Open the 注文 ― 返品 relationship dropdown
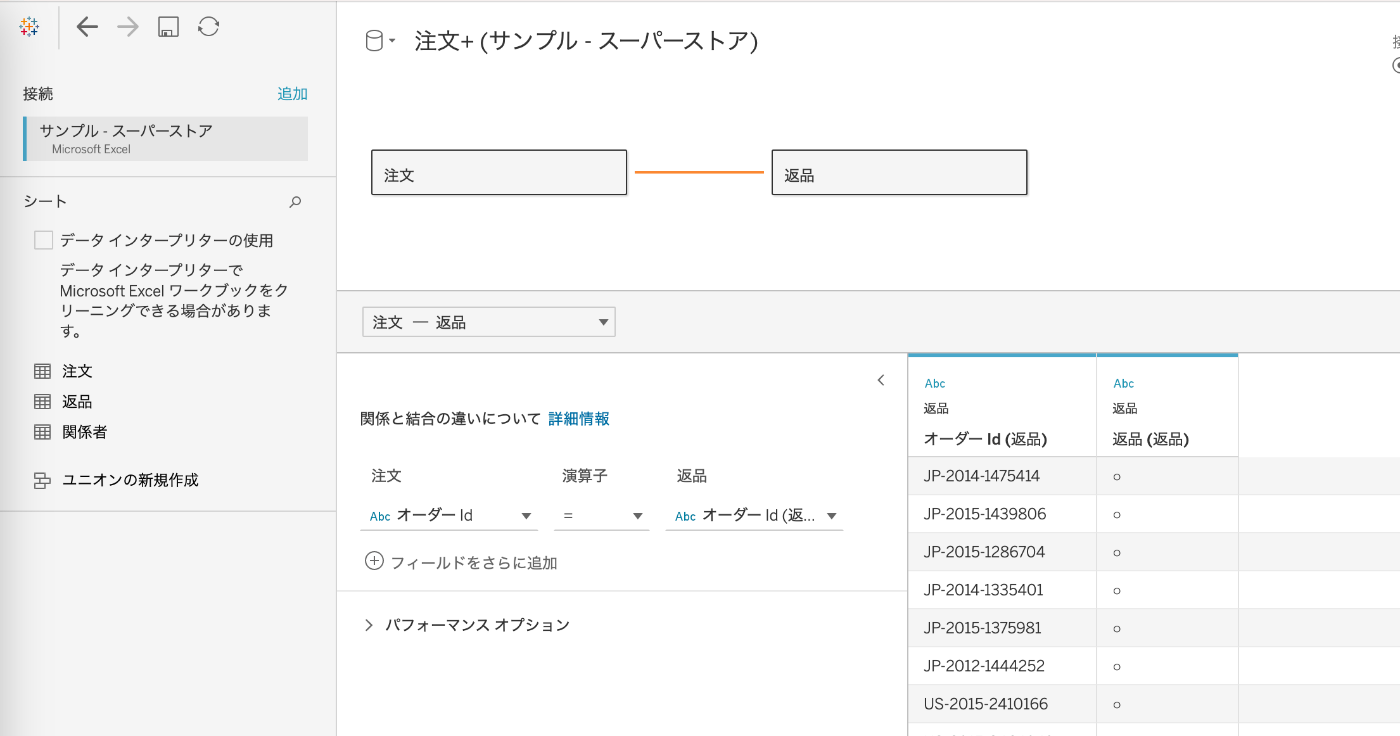 (489, 322)
